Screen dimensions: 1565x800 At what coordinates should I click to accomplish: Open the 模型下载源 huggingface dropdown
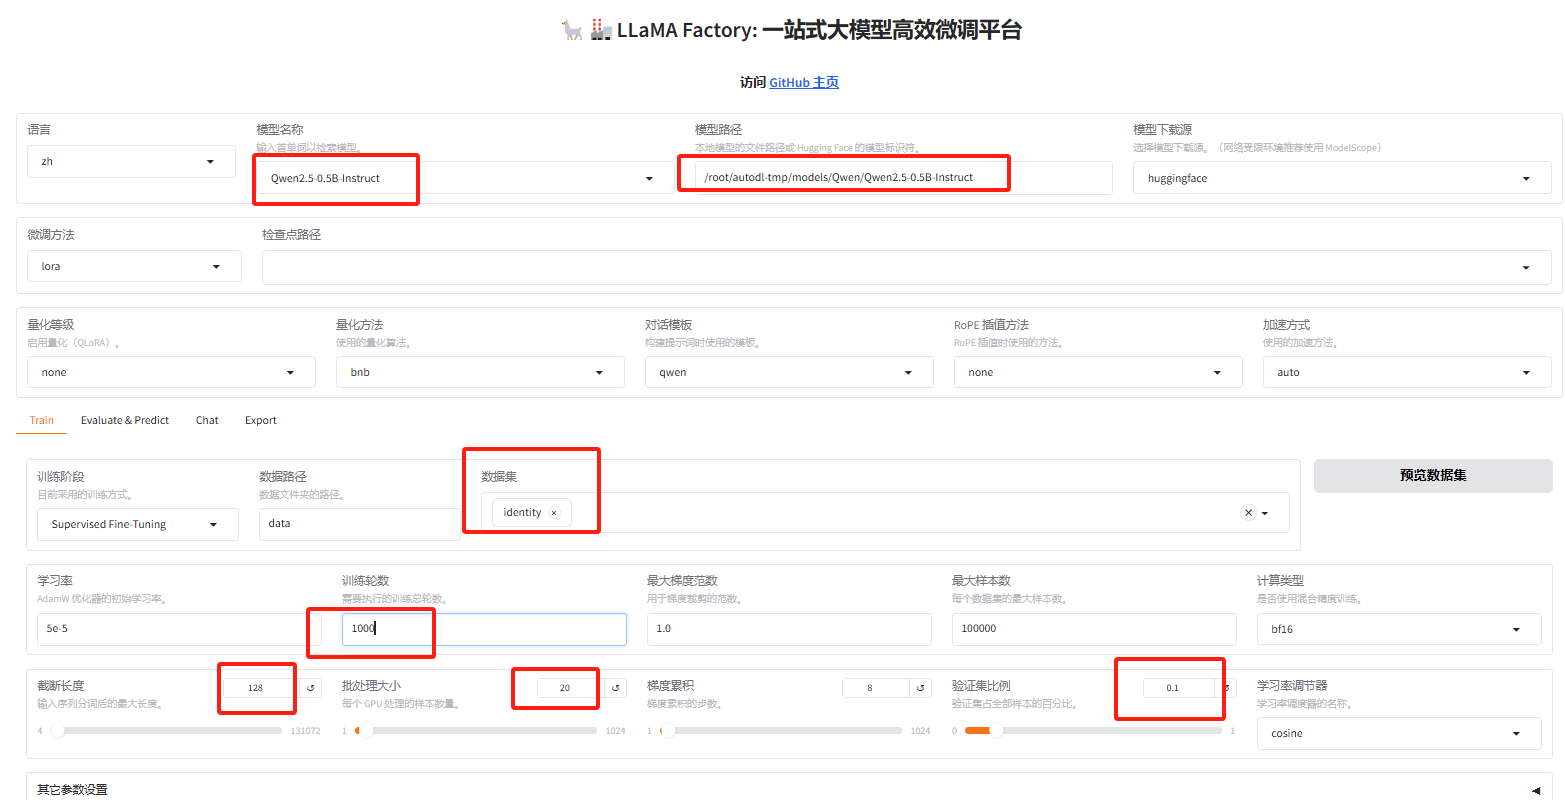point(1342,178)
